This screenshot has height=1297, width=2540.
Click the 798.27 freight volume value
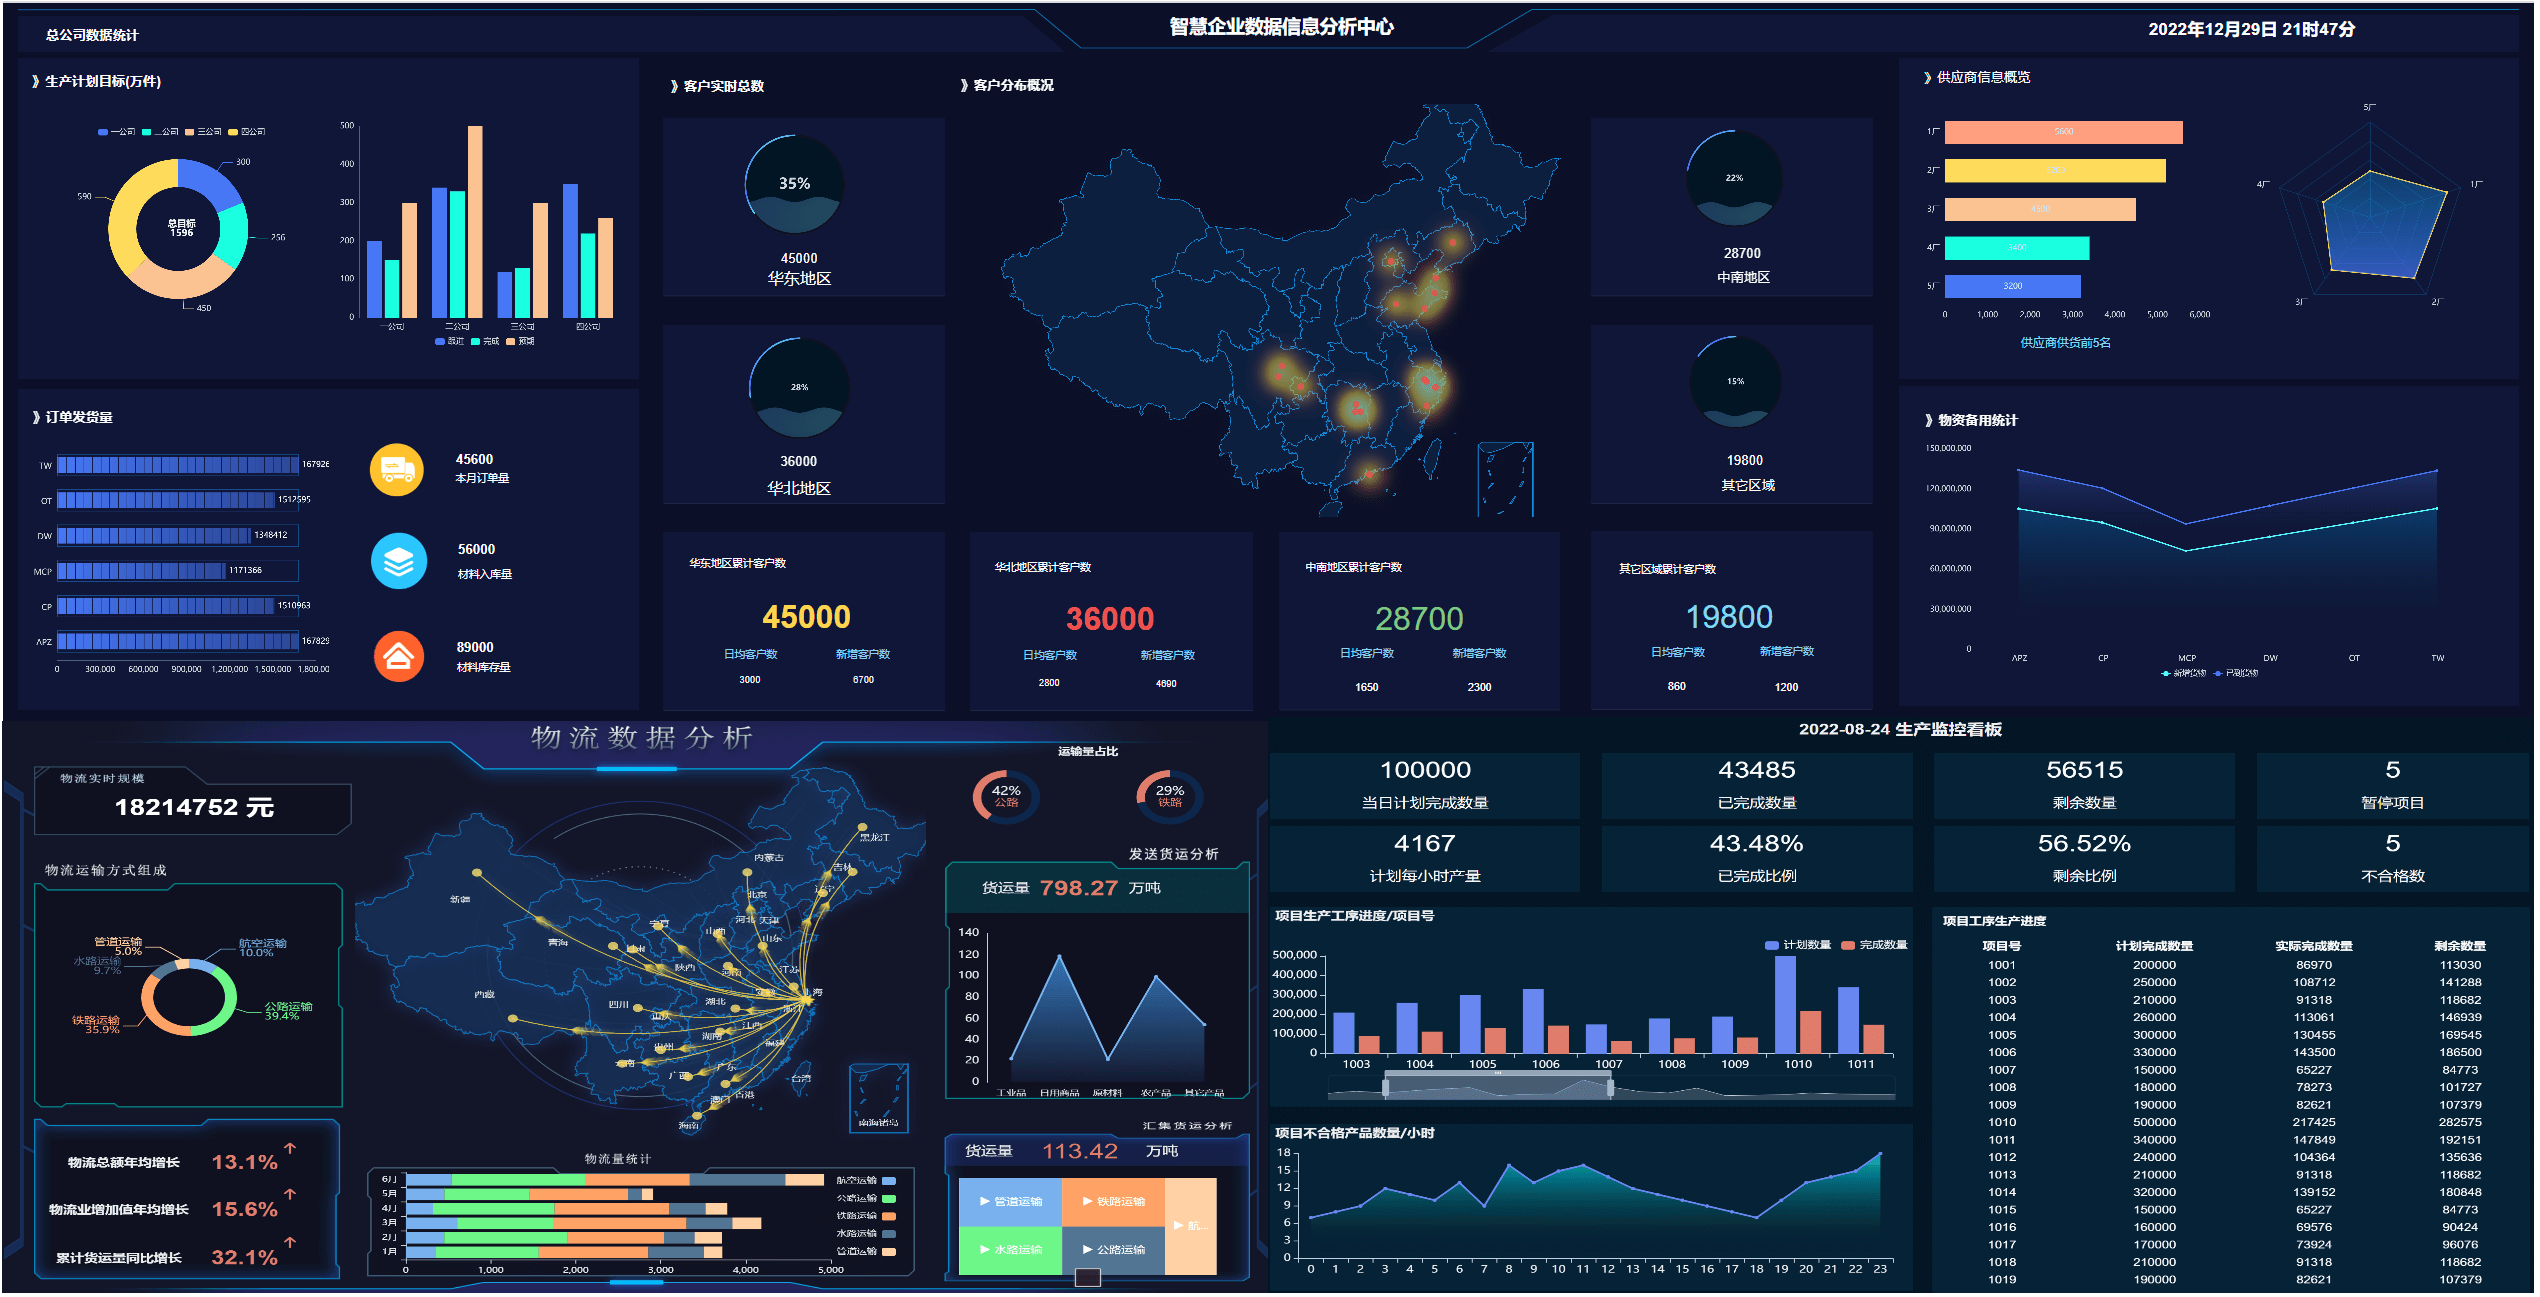(1078, 889)
